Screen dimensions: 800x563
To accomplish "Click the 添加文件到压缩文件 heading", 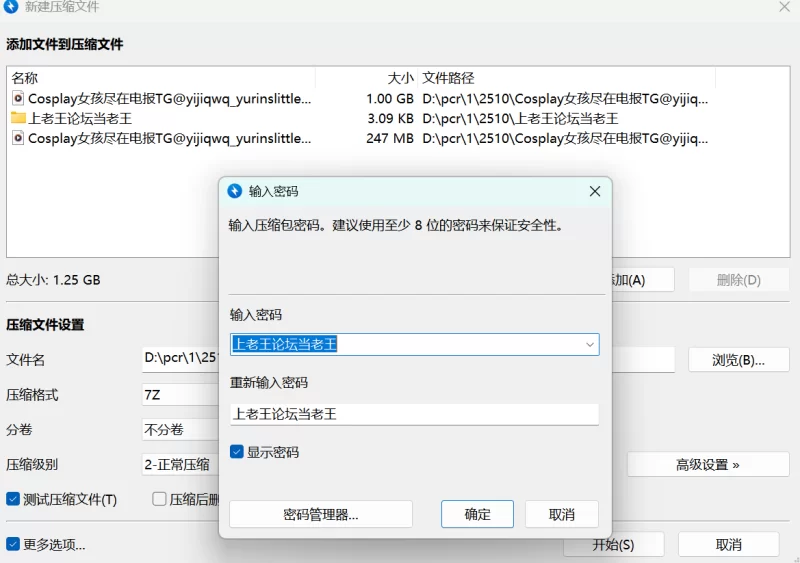I will [64, 44].
